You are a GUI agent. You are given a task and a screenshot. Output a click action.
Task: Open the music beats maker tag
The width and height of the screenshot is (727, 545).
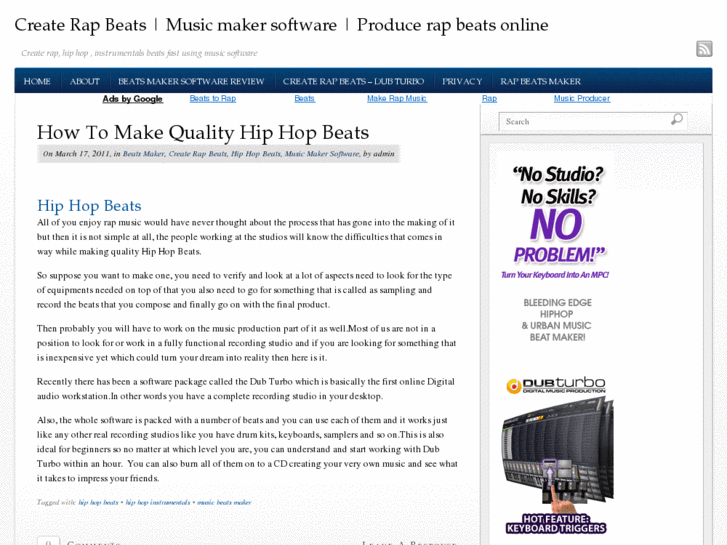(x=224, y=502)
